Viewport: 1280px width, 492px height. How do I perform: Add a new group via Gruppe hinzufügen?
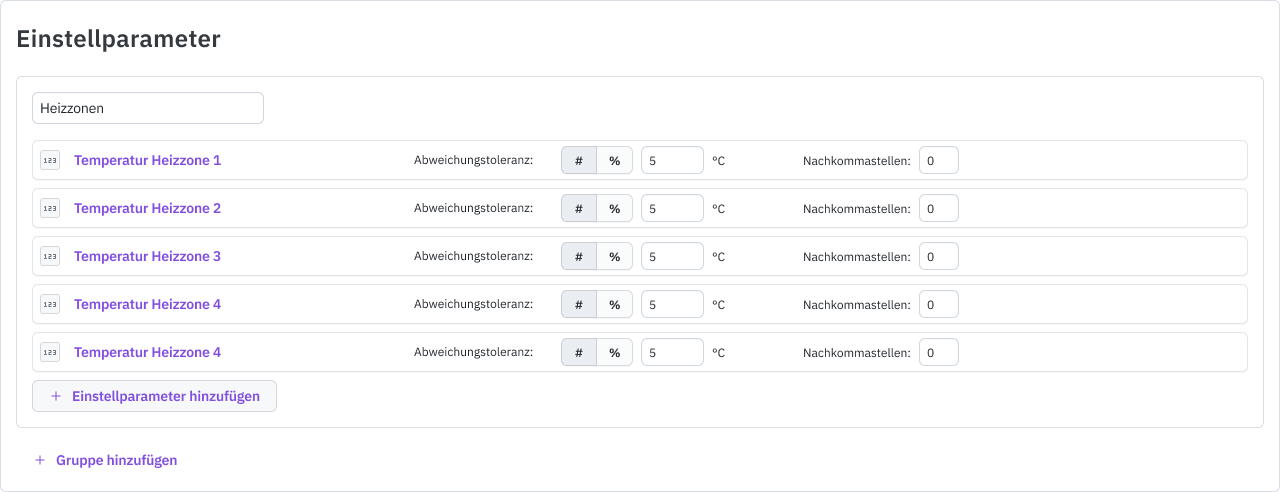point(116,460)
